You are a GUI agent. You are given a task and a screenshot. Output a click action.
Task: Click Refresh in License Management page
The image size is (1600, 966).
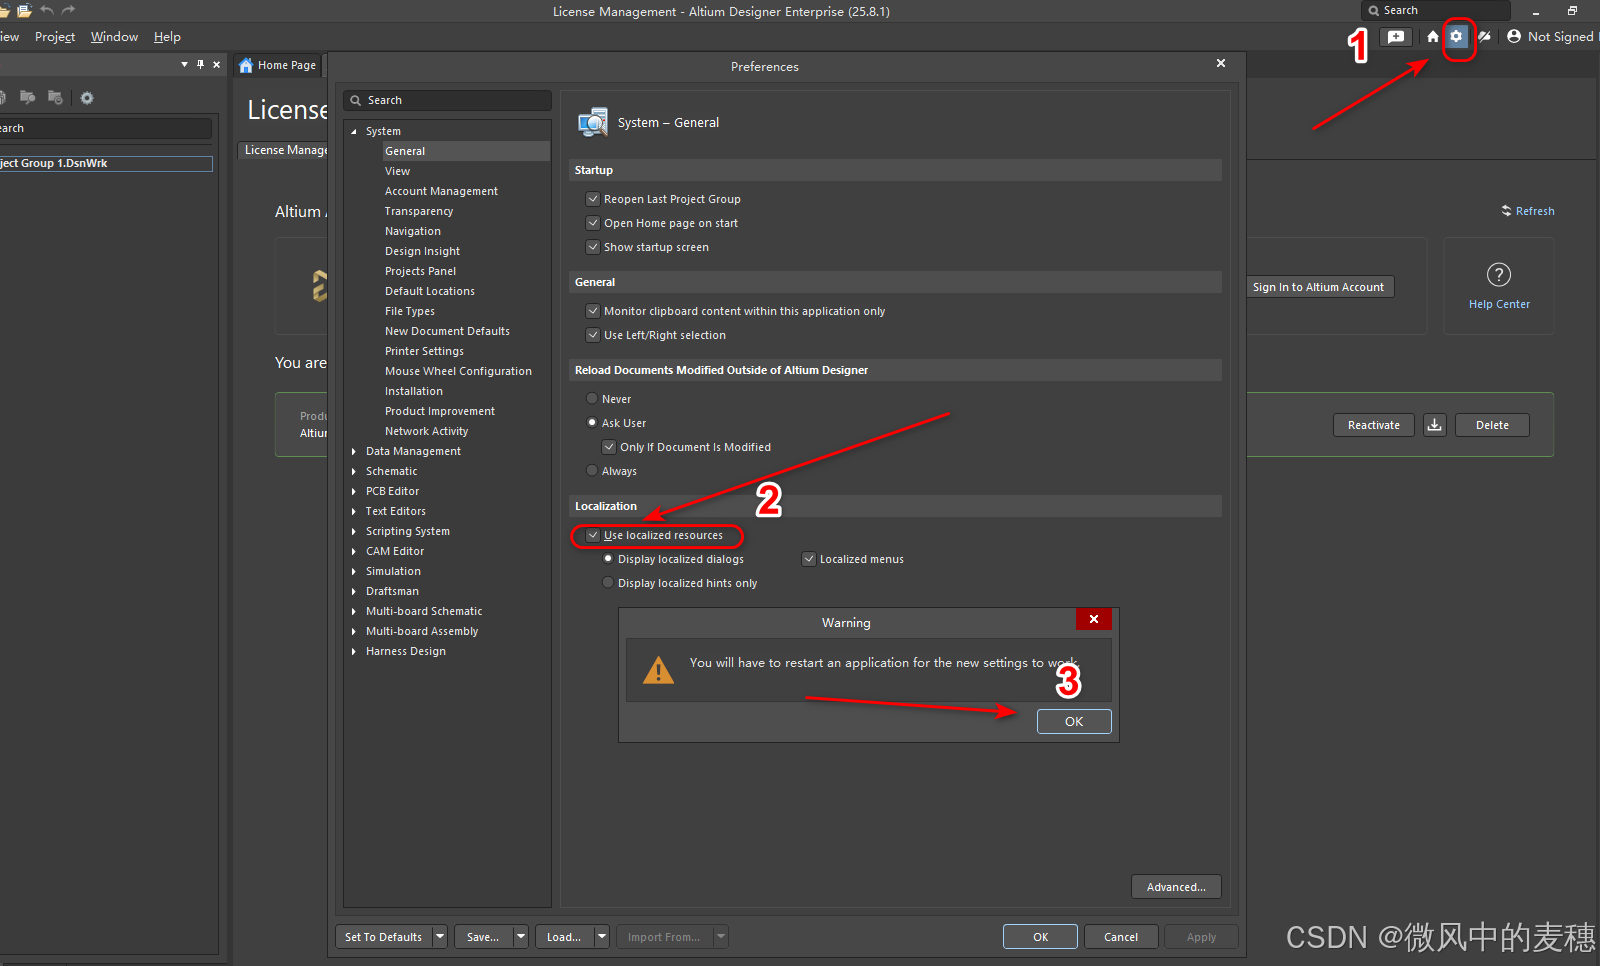pyautogui.click(x=1528, y=211)
